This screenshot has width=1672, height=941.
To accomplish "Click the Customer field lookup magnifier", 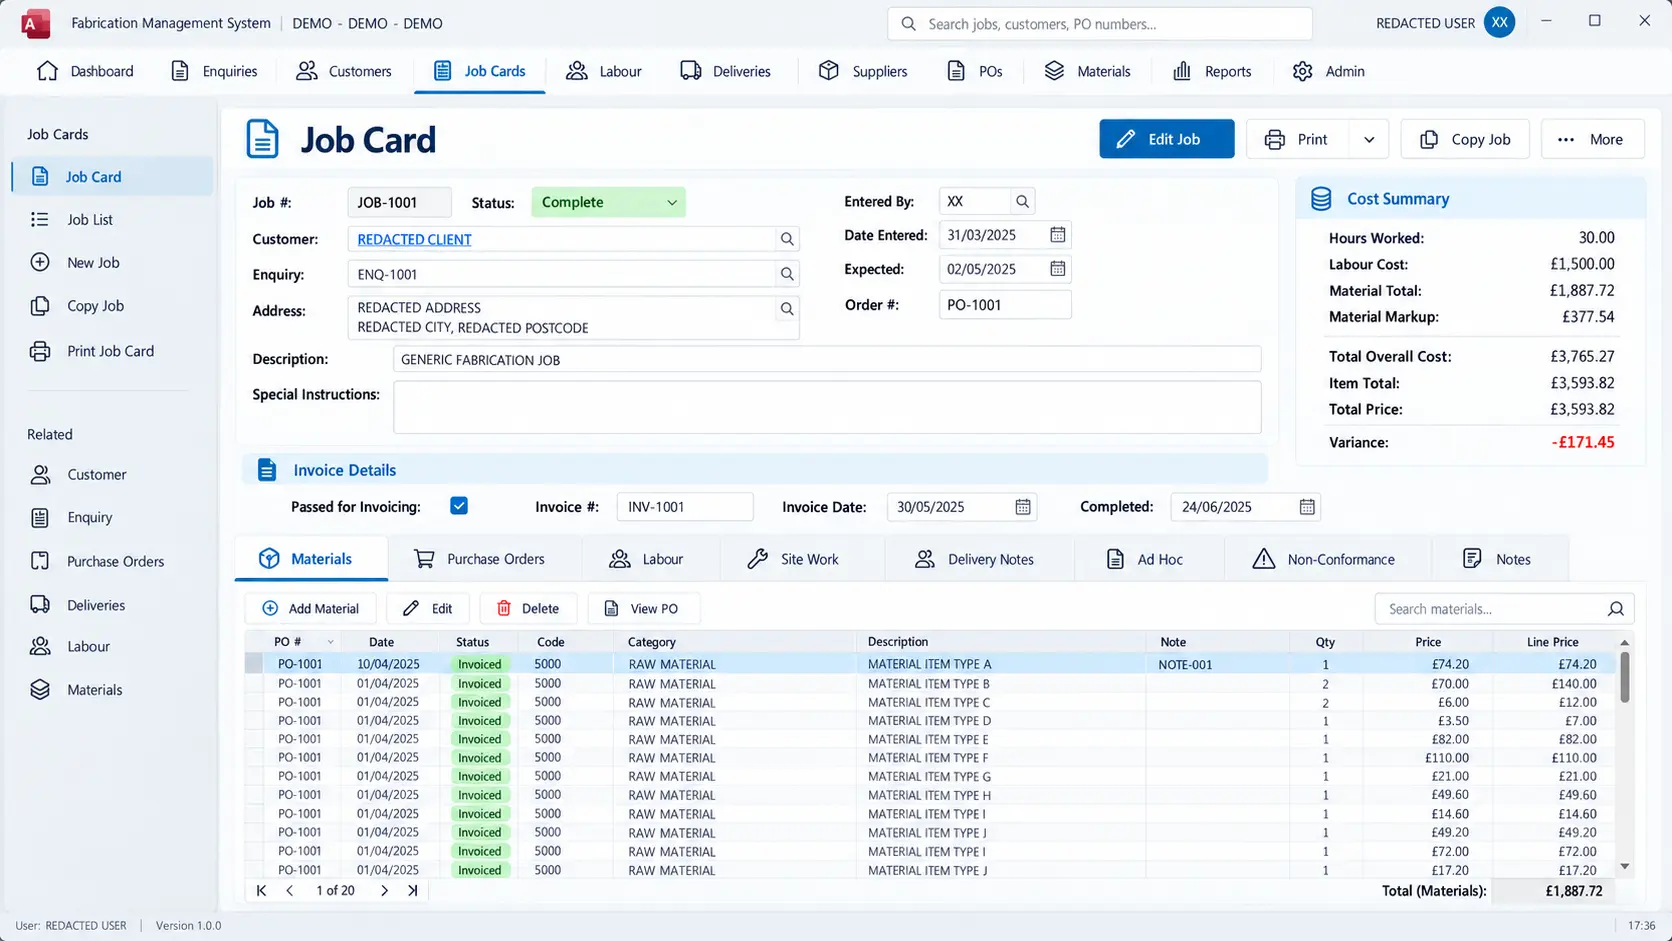I will [x=787, y=239].
